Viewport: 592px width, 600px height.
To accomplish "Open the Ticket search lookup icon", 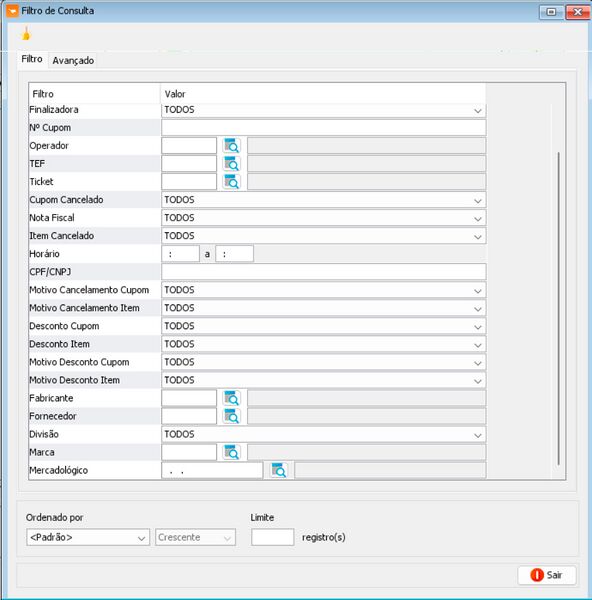I will pos(232,181).
